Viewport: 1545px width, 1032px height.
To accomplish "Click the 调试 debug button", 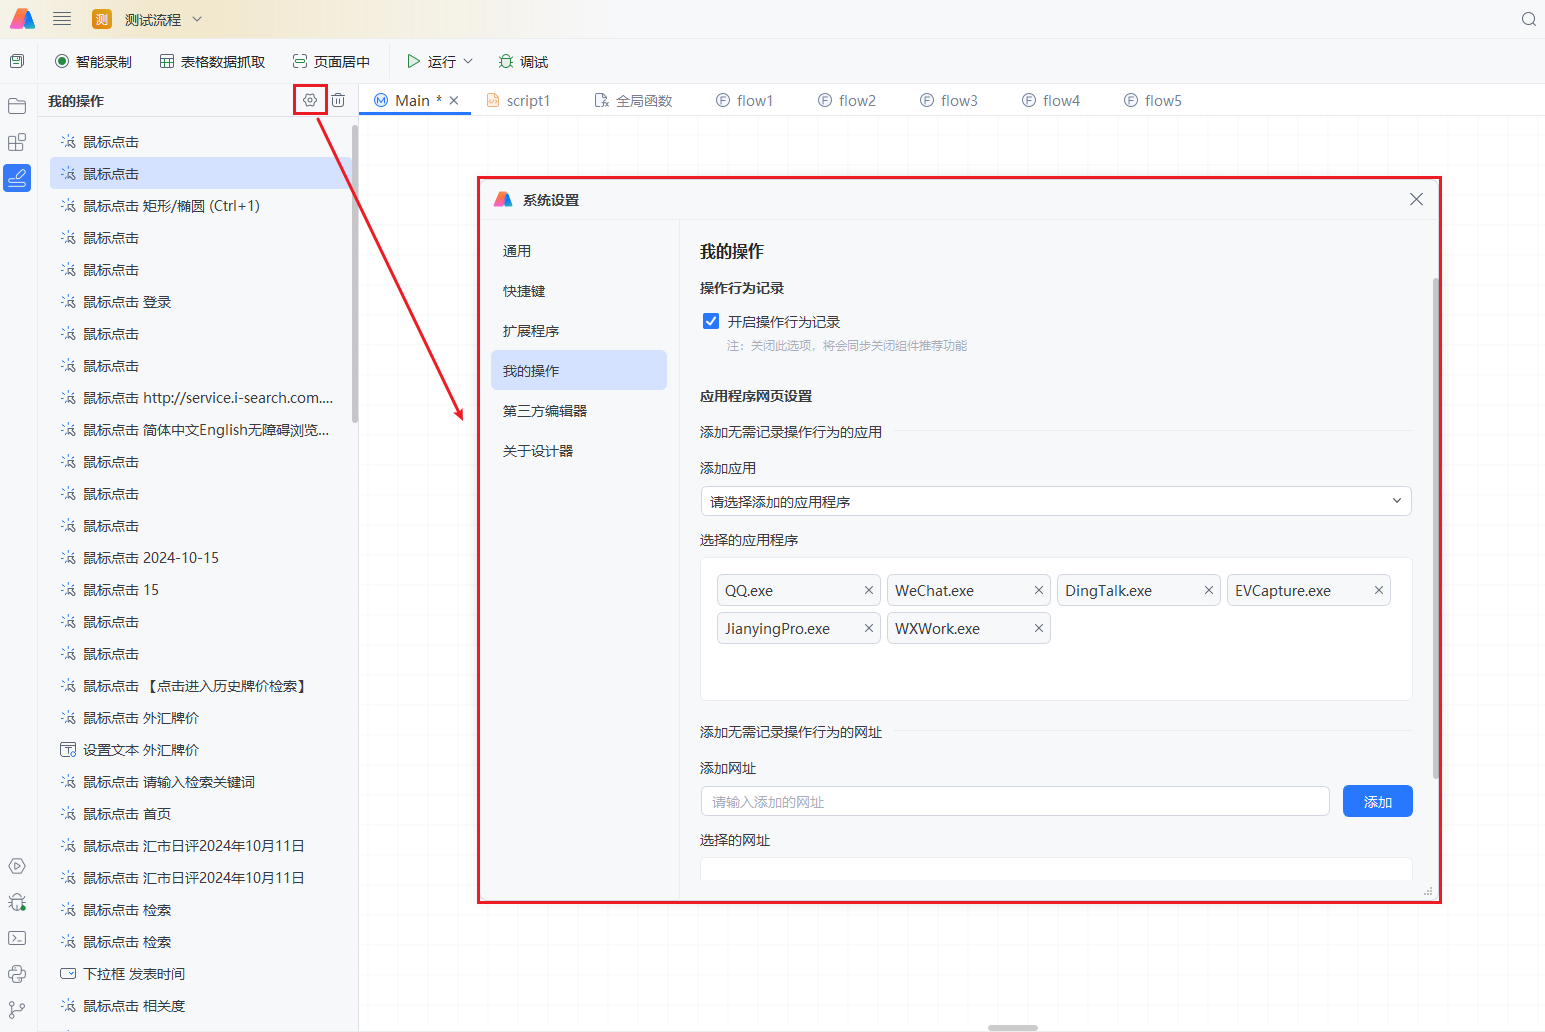I will (x=523, y=62).
